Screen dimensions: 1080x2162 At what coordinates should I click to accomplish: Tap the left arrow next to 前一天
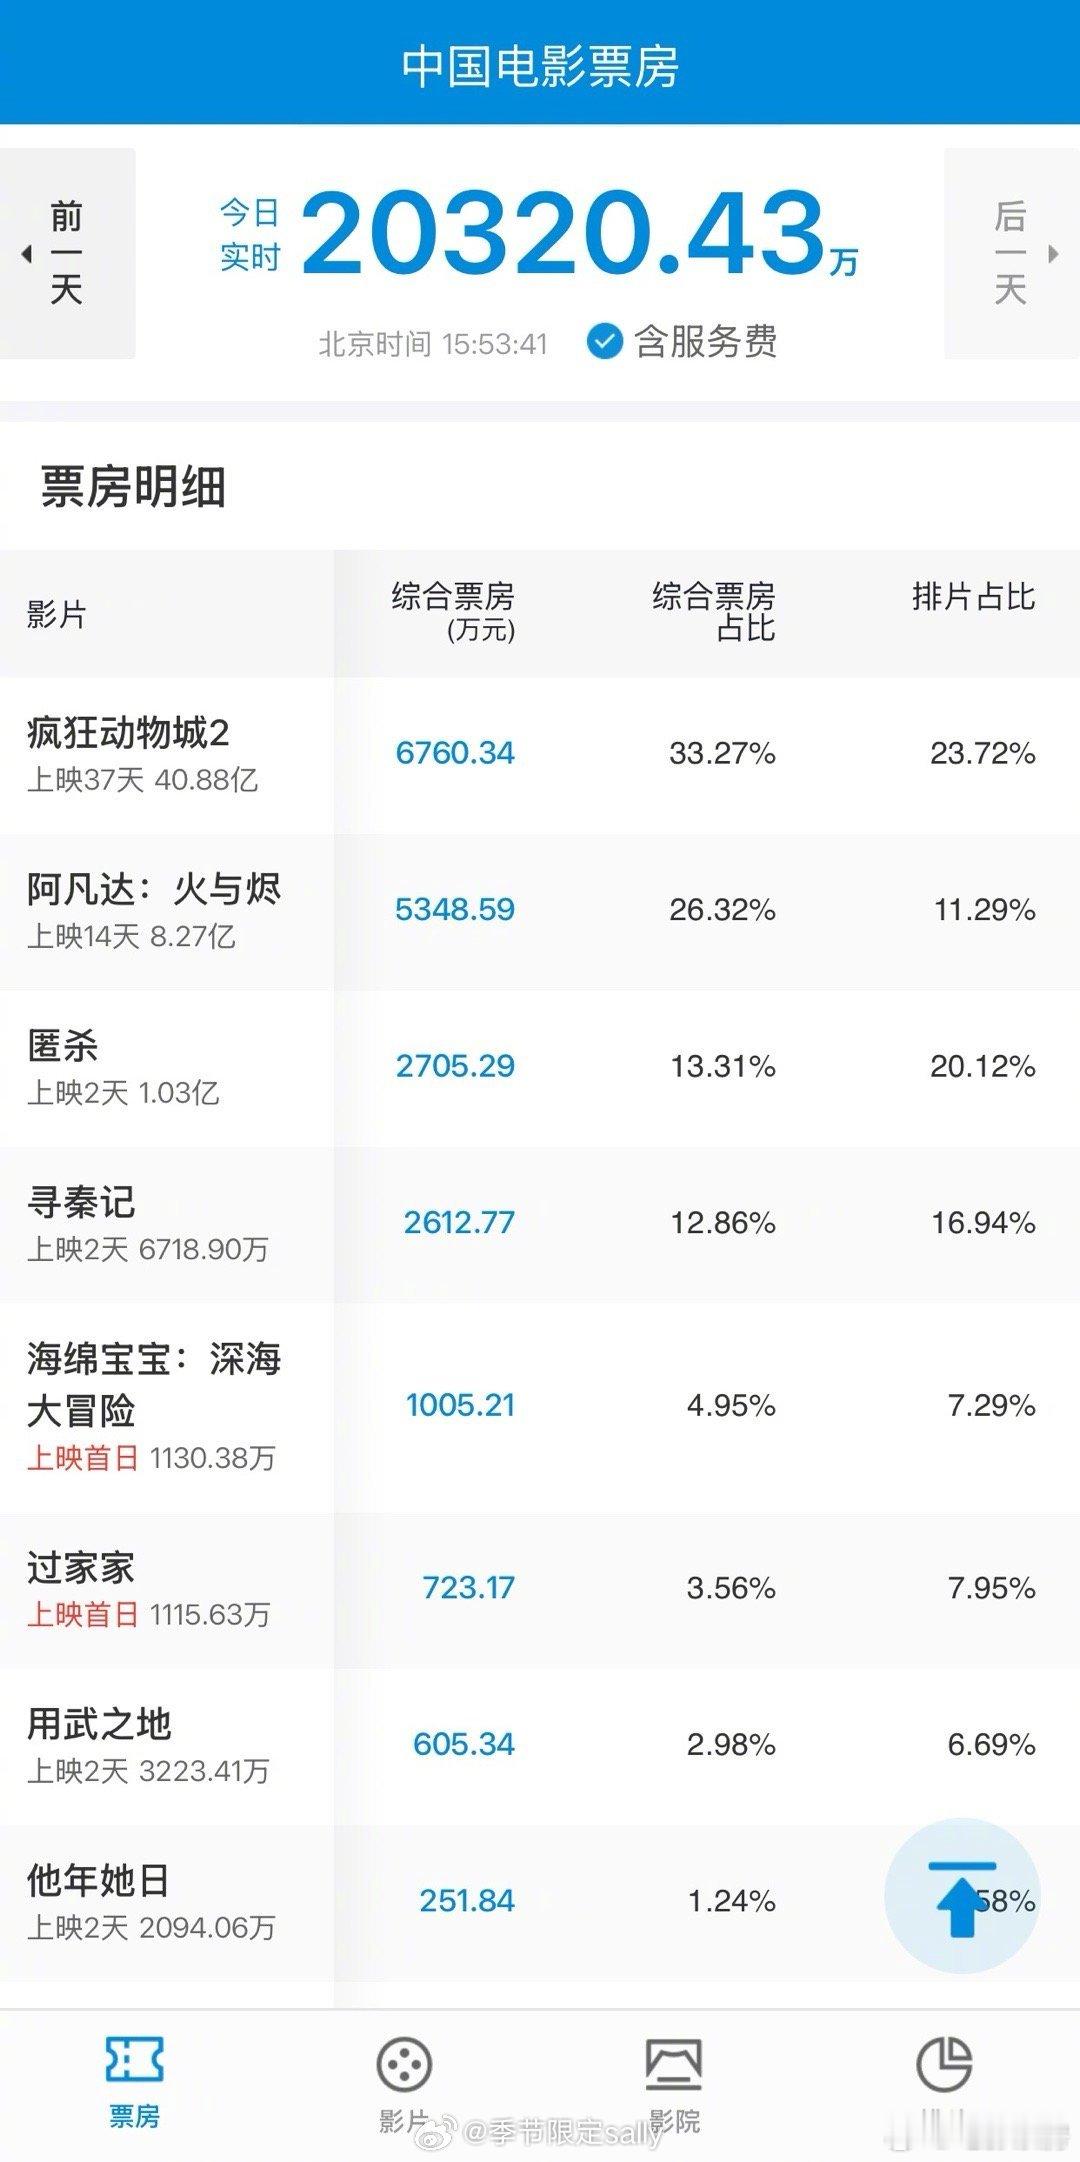pyautogui.click(x=26, y=252)
